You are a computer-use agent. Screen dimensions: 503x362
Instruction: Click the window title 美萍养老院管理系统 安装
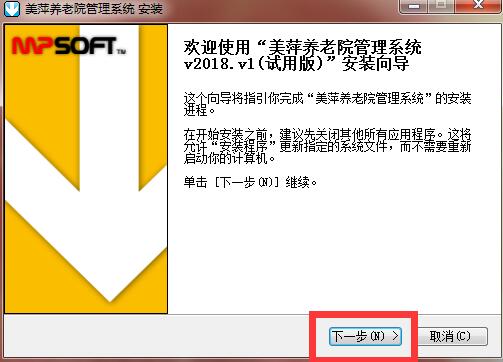94,9
